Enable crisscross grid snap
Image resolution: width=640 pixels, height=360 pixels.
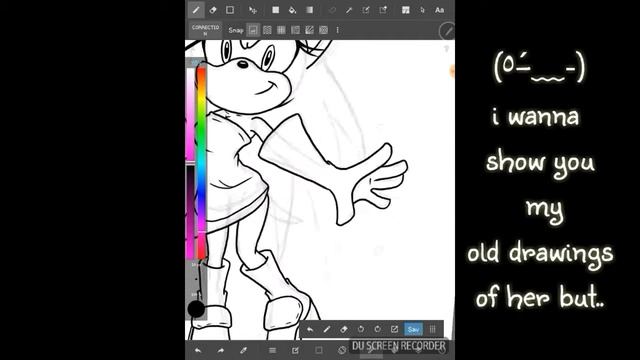(x=281, y=30)
